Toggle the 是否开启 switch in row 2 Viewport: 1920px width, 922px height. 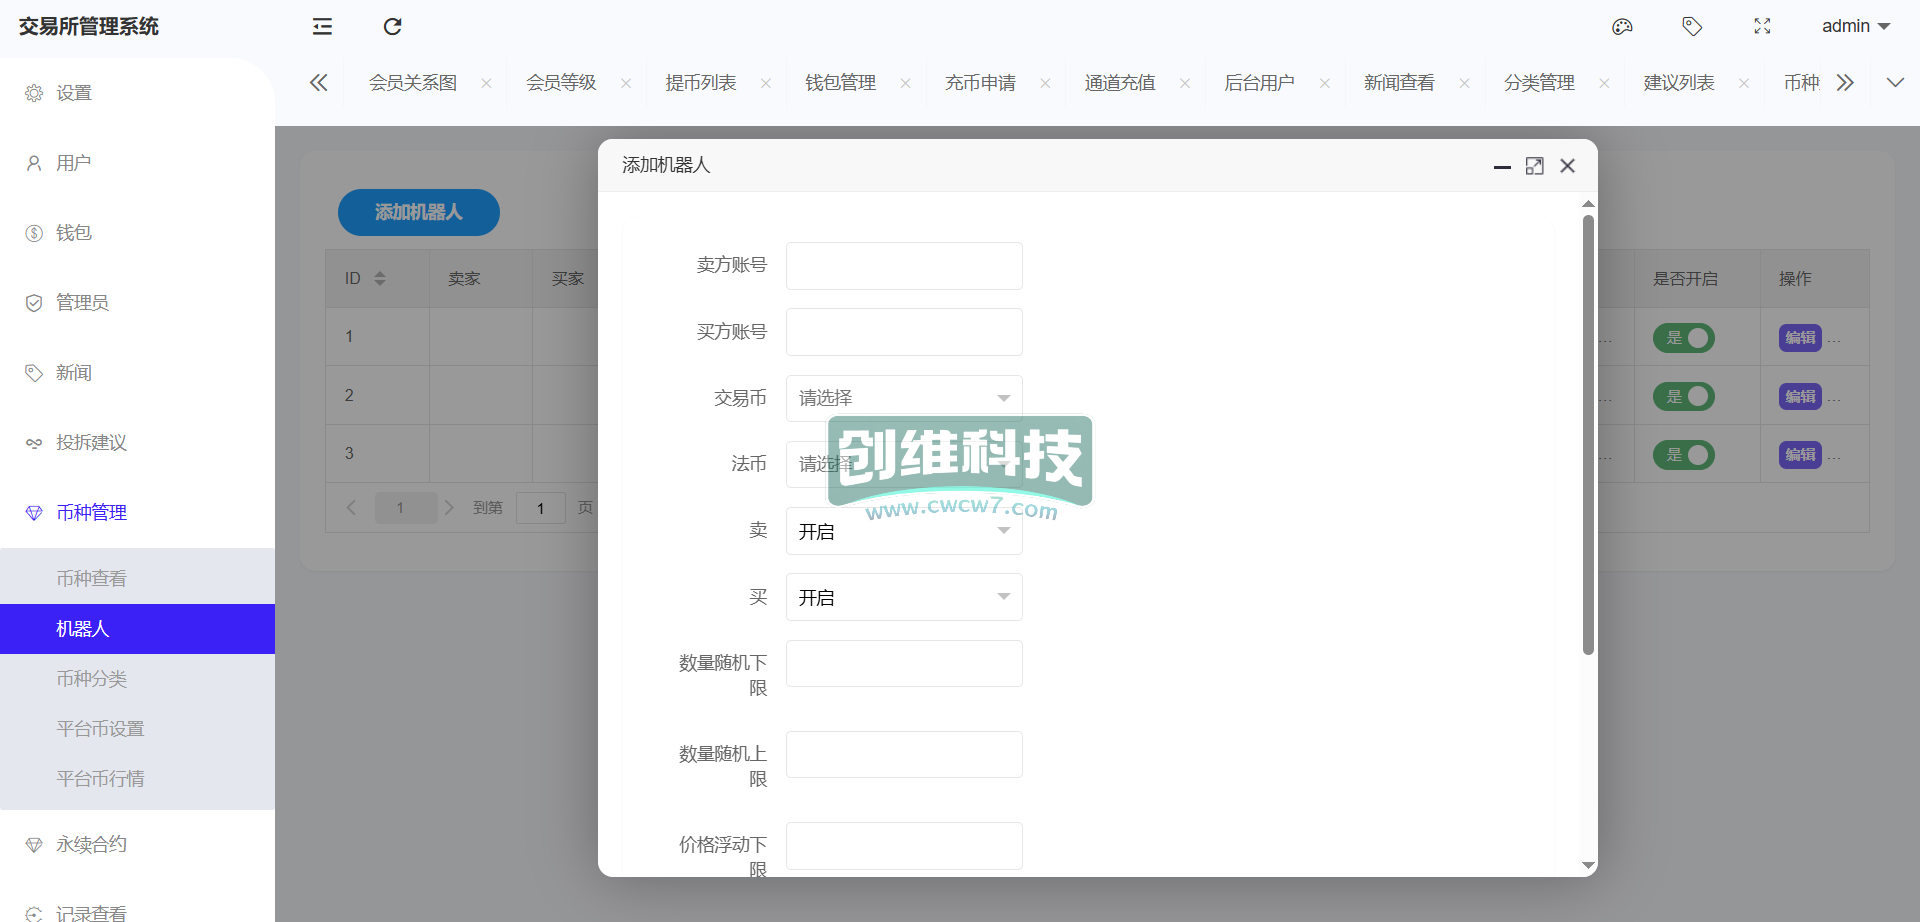coord(1684,397)
